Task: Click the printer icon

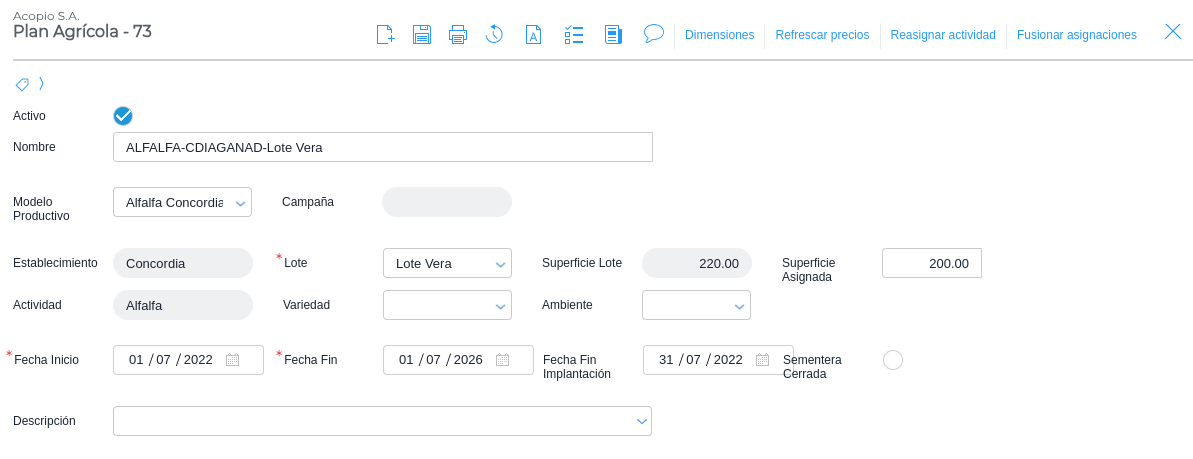Action: pyautogui.click(x=458, y=35)
